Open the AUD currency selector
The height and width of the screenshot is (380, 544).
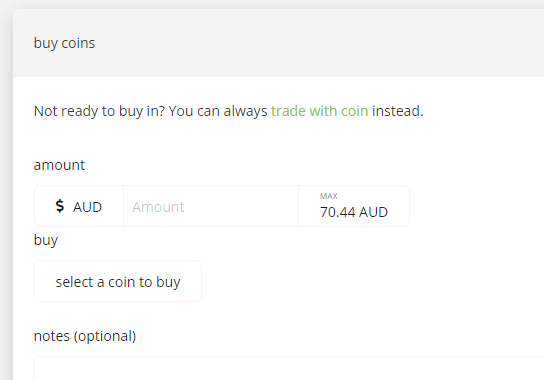click(79, 206)
